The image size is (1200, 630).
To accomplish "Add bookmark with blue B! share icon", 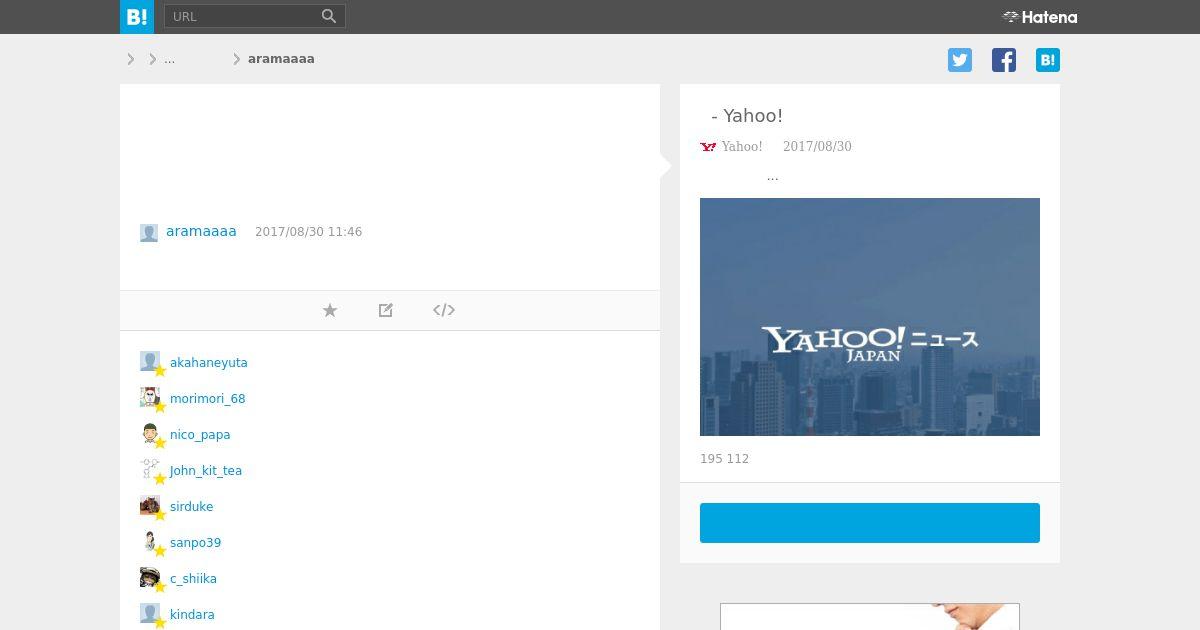I will coord(1048,60).
